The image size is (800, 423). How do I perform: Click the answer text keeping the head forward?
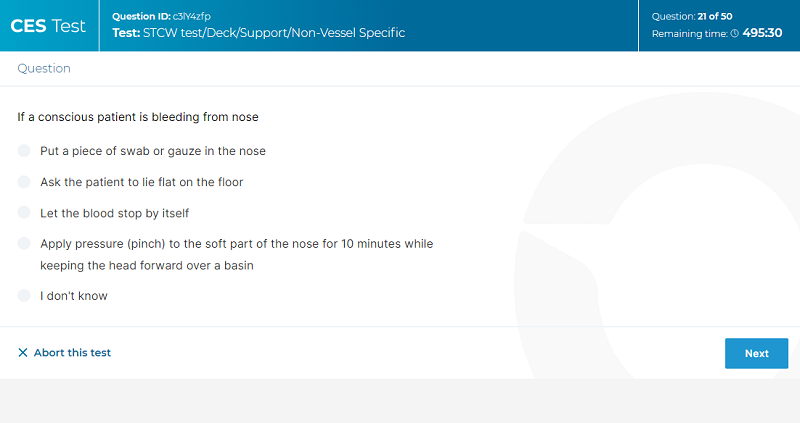coord(147,265)
